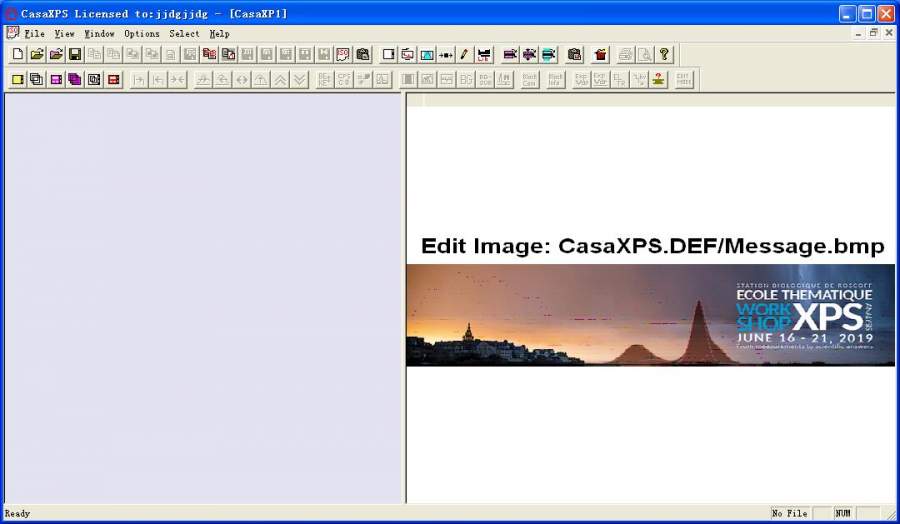This screenshot has width=900, height=524.
Task: Click the dark pages icon beside red pages
Action: [x=228, y=55]
